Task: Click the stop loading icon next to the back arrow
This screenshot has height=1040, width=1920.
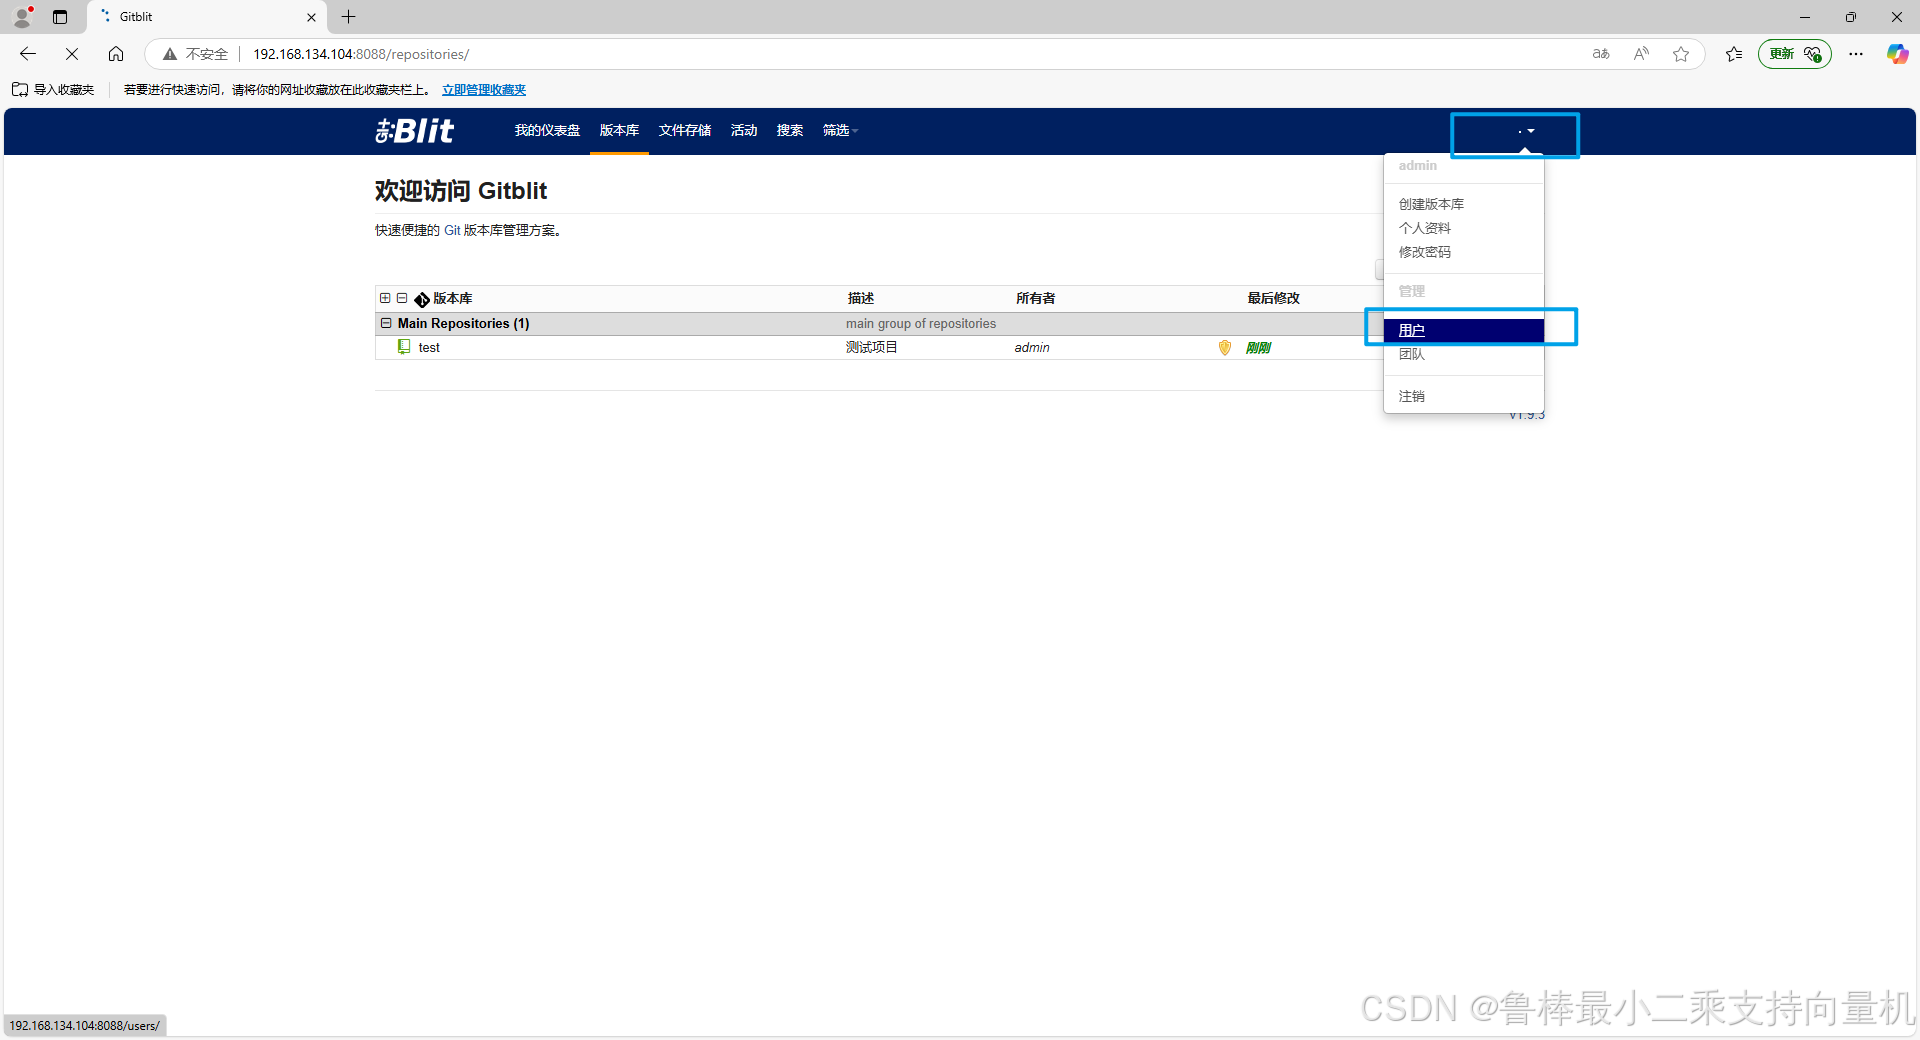Action: tap(71, 54)
